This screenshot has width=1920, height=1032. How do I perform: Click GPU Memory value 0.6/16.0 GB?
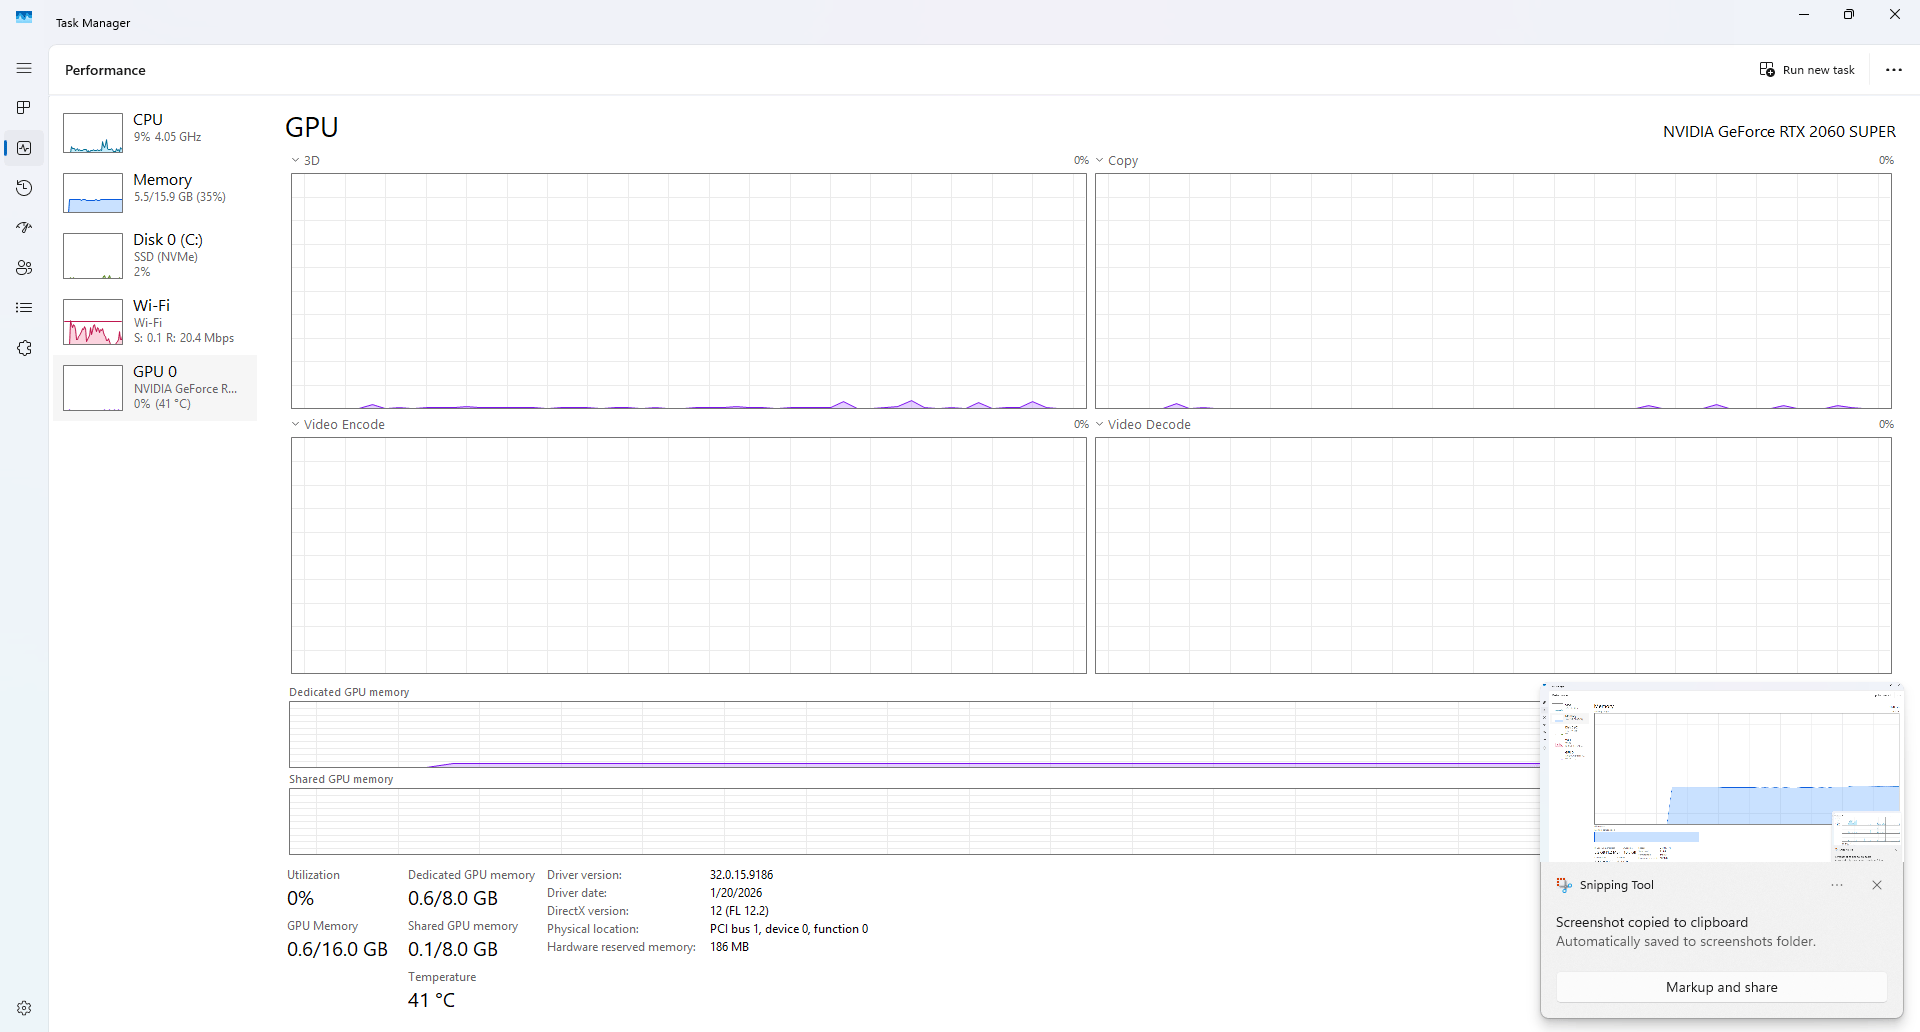tap(337, 949)
